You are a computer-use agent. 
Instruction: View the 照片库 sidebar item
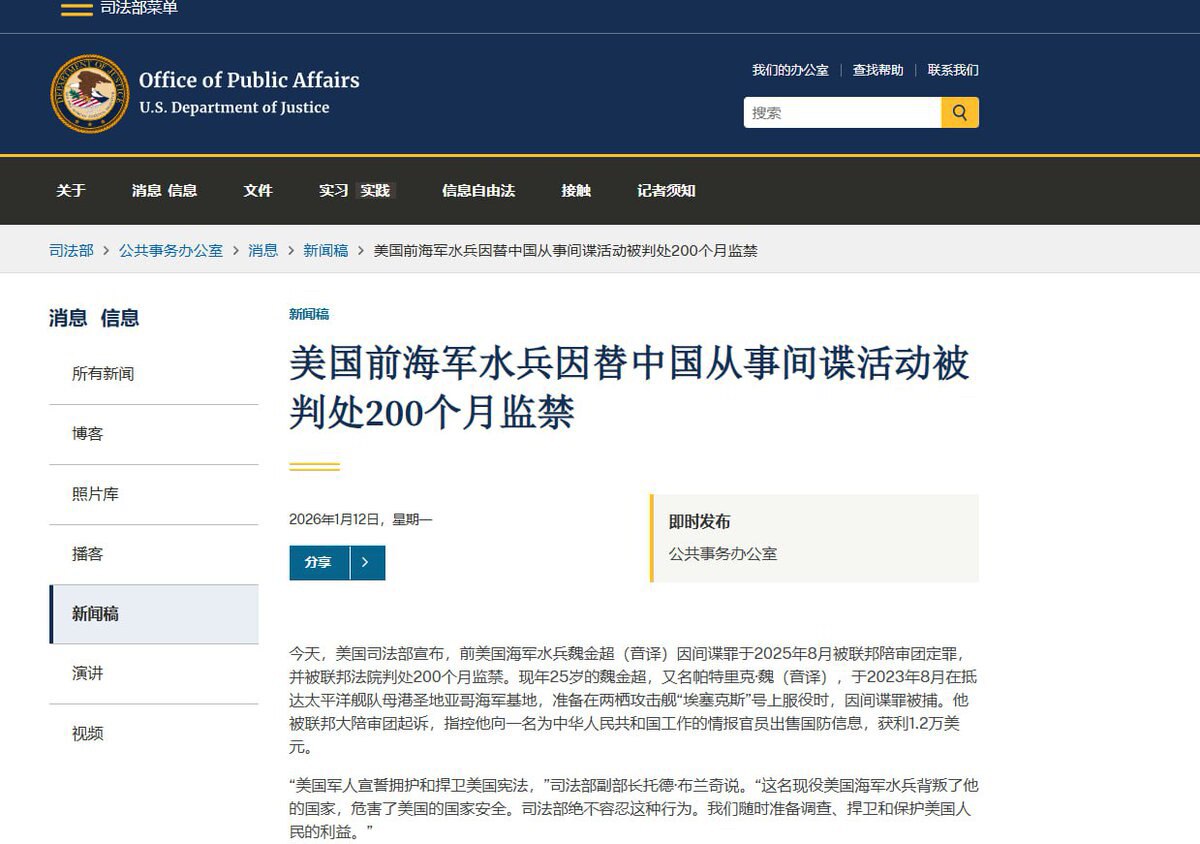[95, 493]
